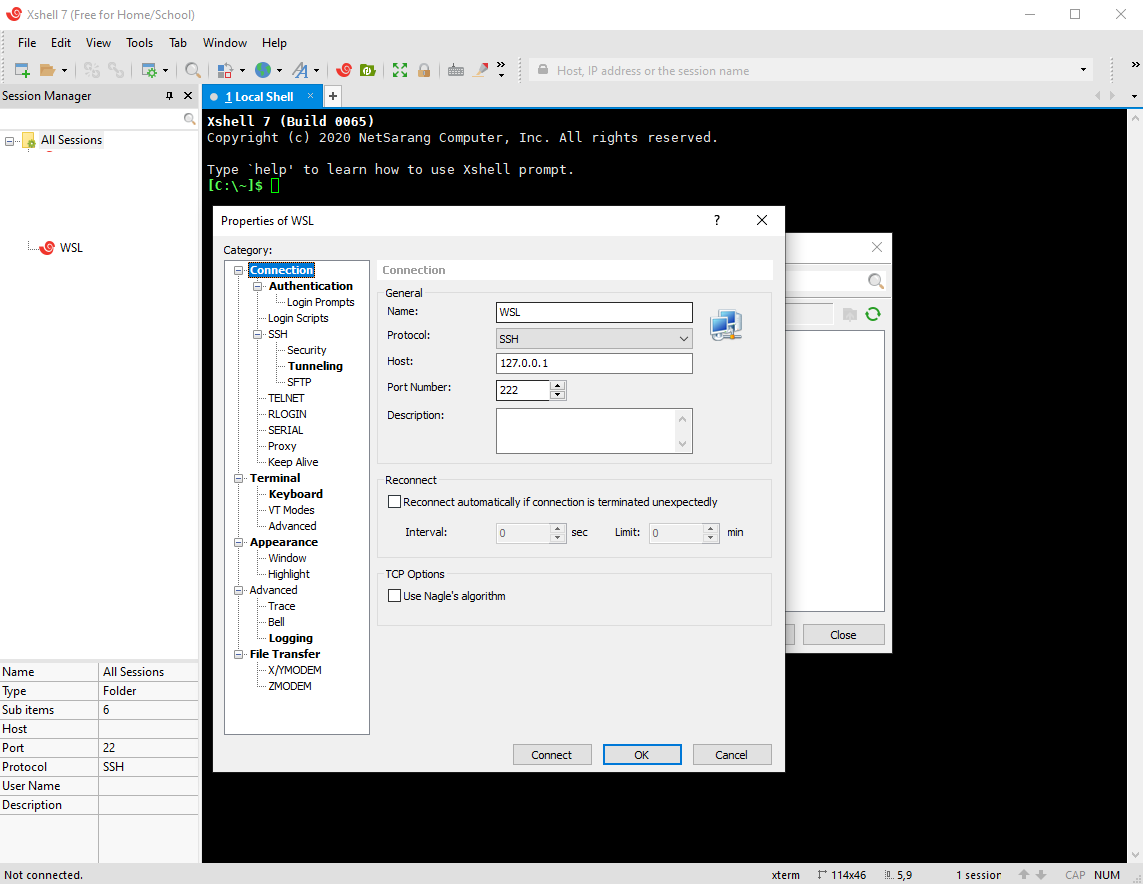The width and height of the screenshot is (1143, 884).
Task: Click the Highlight marker toolbar icon
Action: (x=480, y=70)
